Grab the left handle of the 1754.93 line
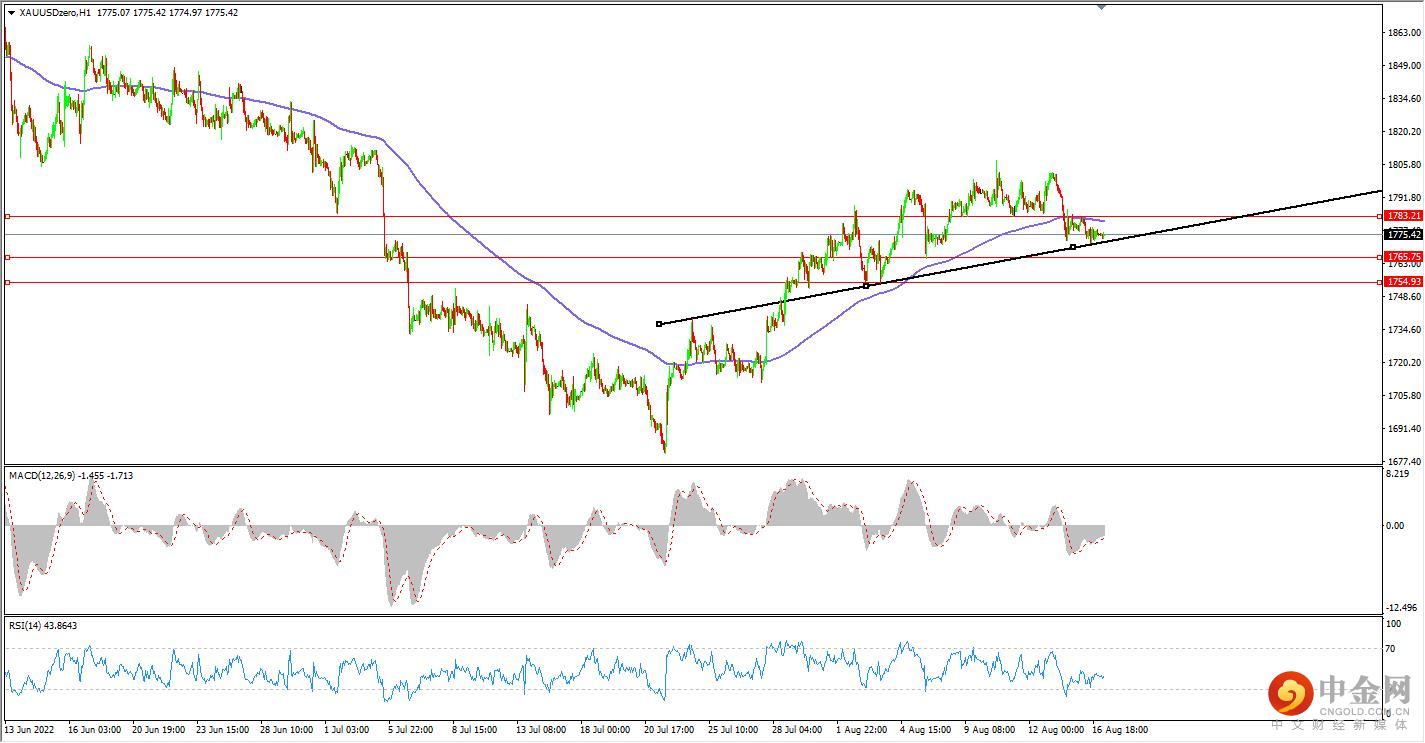Image resolution: width=1425 pixels, height=743 pixels. click(x=8, y=282)
